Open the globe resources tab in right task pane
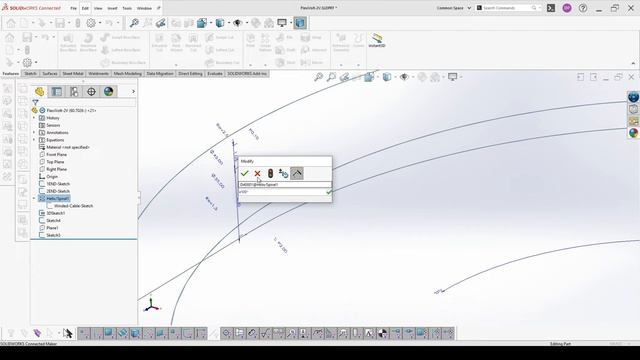 coord(633,97)
